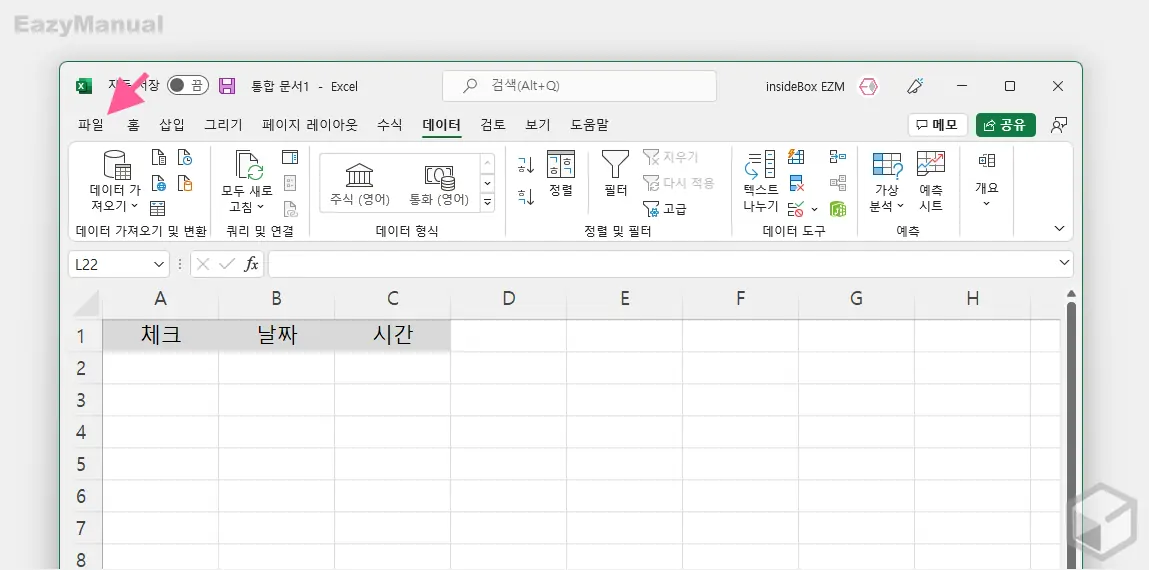Click the green 공유 share button
Screen dimensions: 1149x570
tap(1005, 125)
